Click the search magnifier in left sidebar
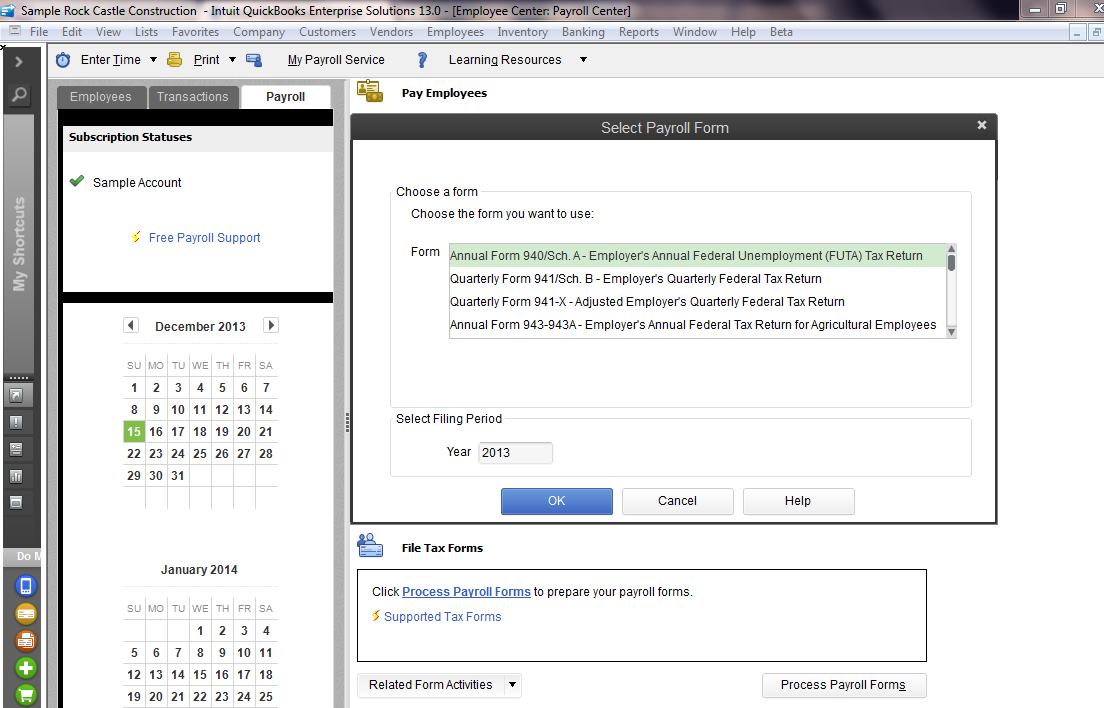The height and width of the screenshot is (708, 1104). (x=20, y=94)
